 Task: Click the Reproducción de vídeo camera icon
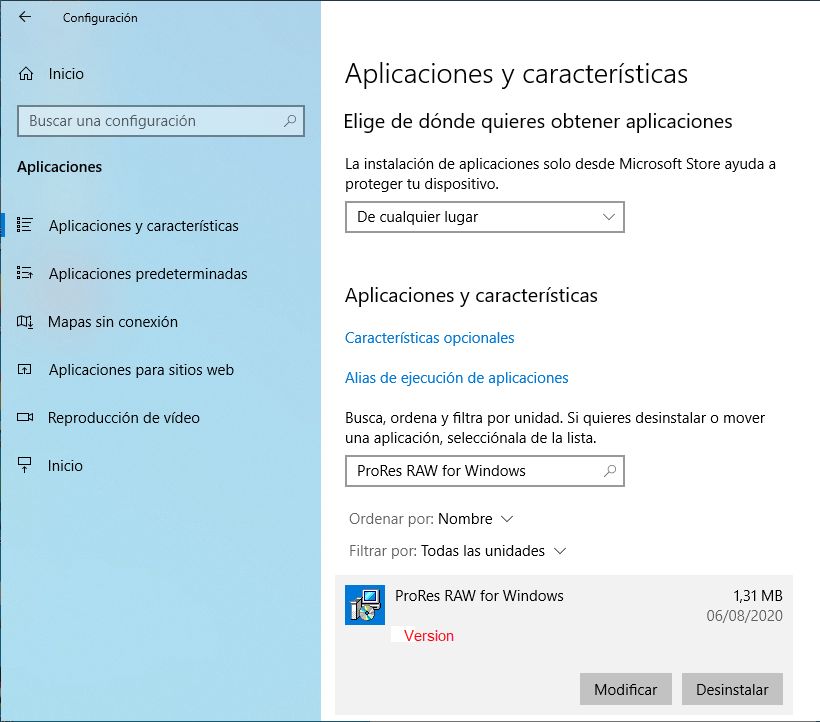[x=25, y=417]
